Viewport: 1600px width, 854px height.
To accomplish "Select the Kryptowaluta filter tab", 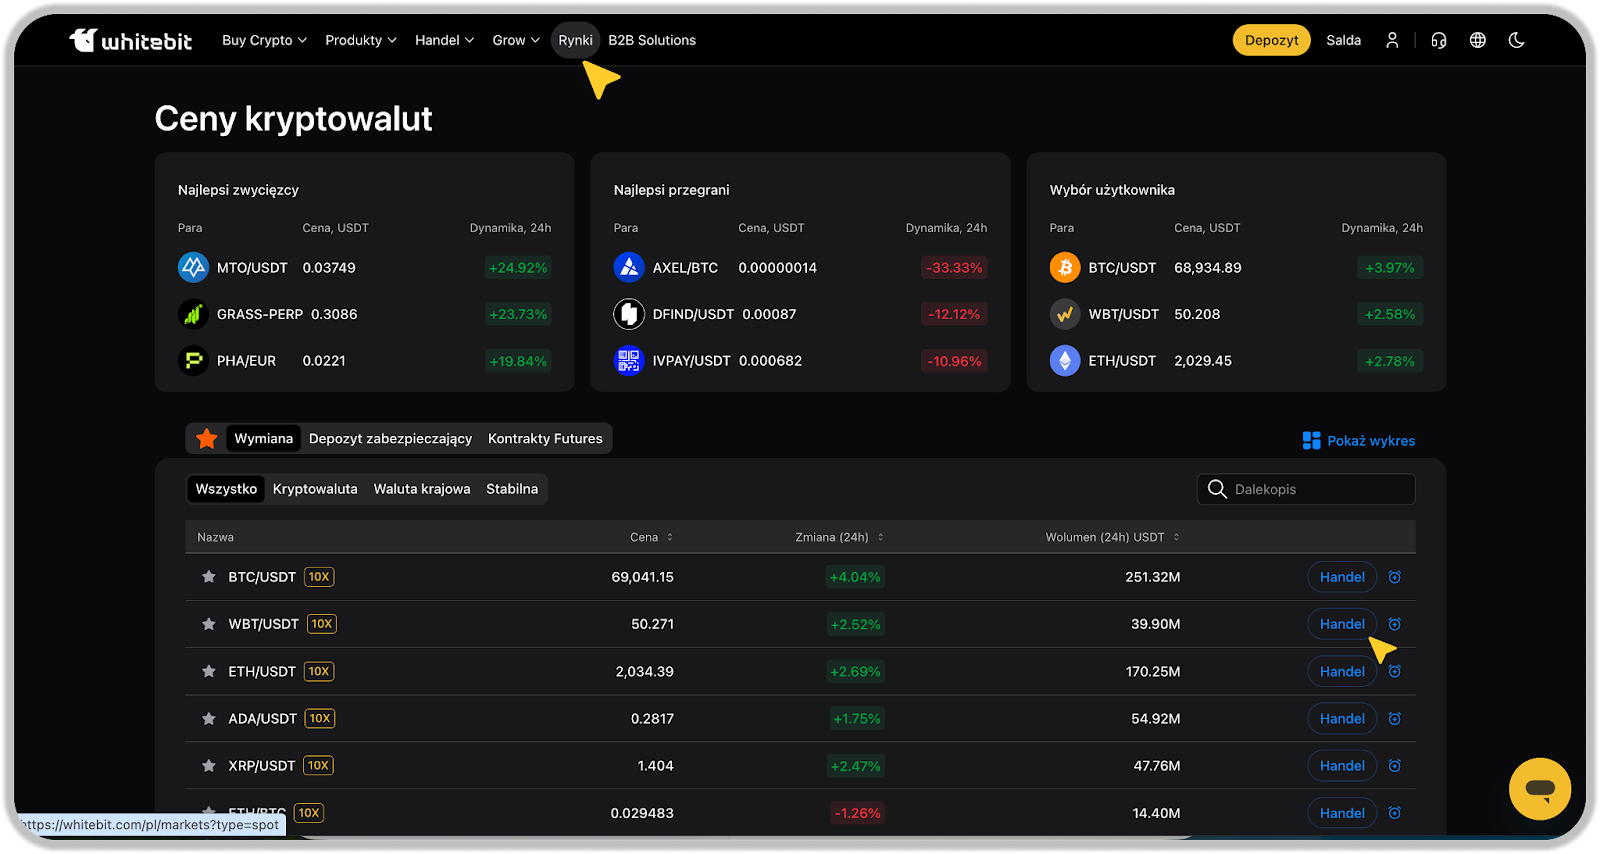I will (x=315, y=489).
